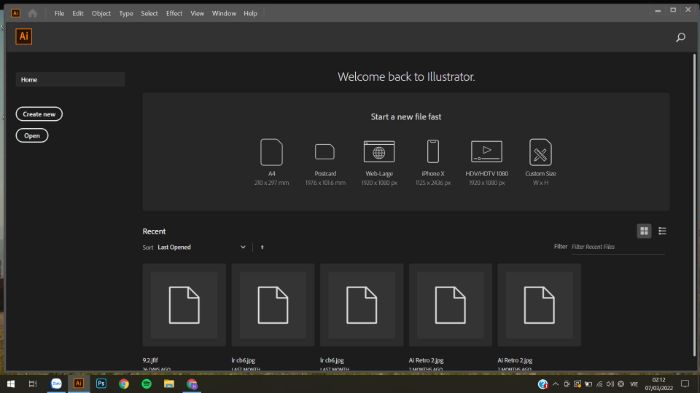Click the Illustrator Ai logo in header
700x393 pixels.
pos(24,37)
